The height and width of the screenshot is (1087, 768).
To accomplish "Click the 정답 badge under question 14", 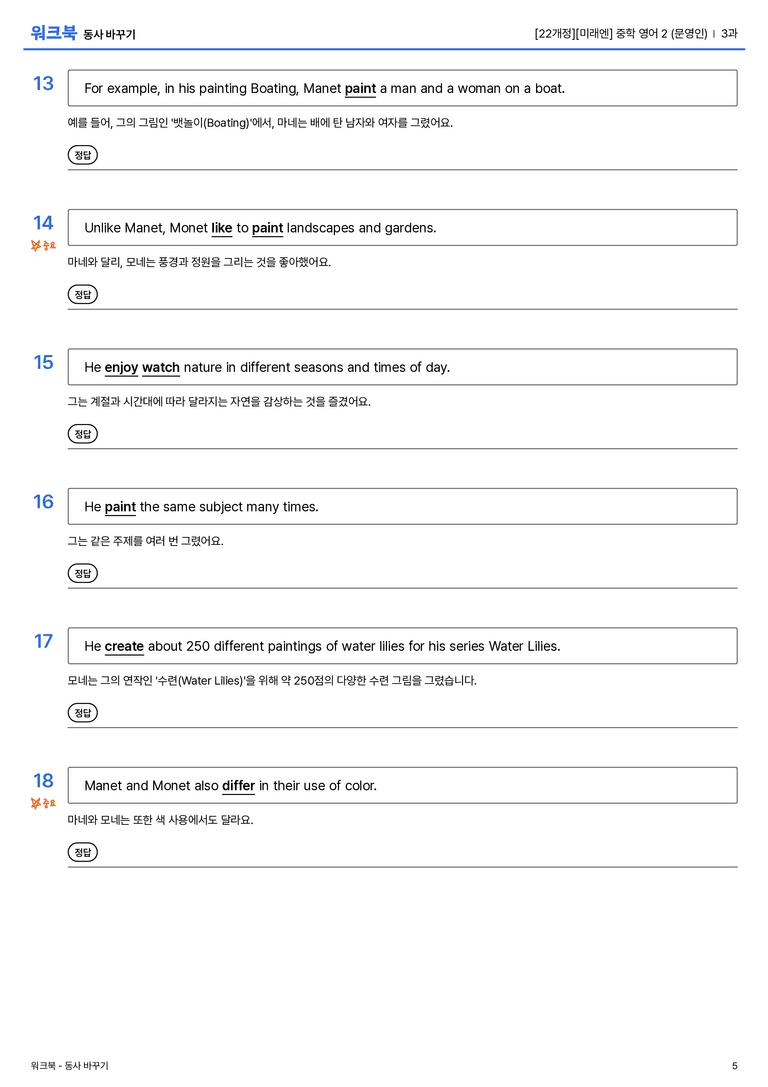I will 82,294.
